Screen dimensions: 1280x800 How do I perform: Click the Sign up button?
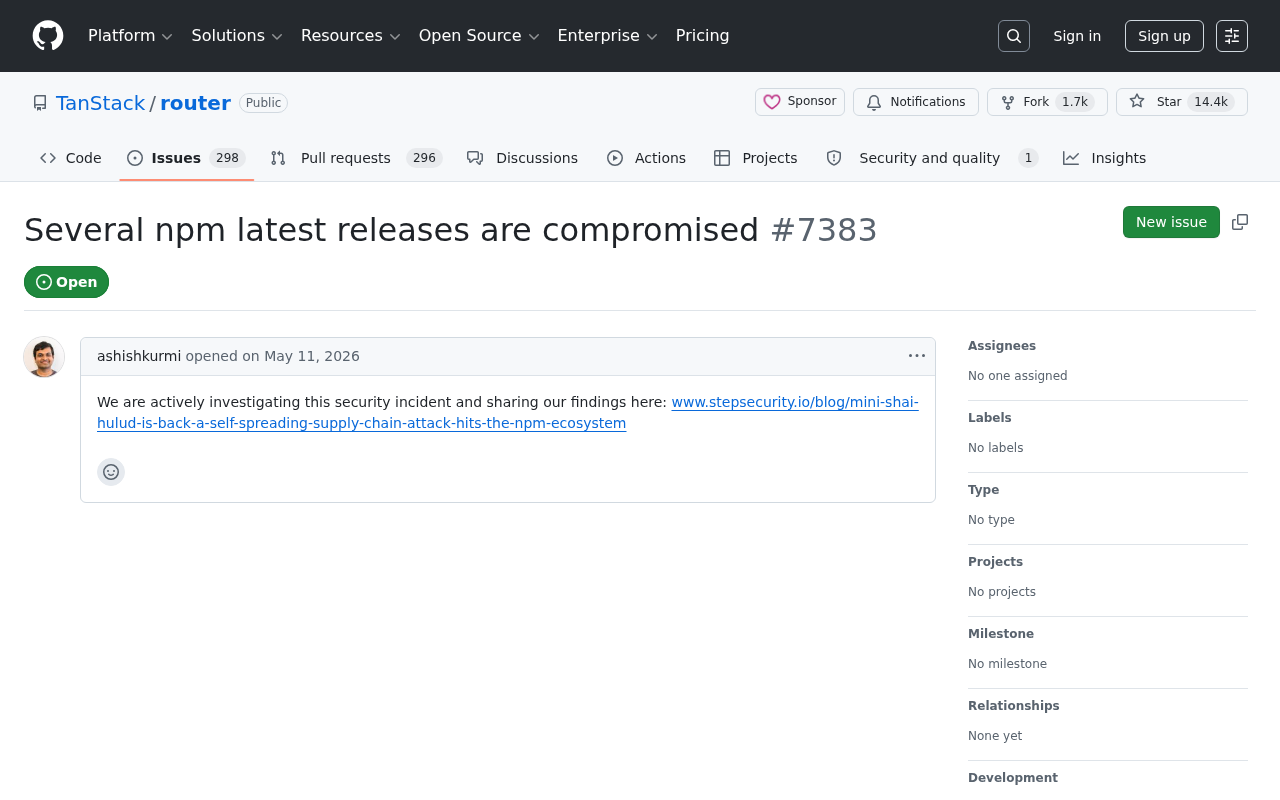coord(1164,36)
